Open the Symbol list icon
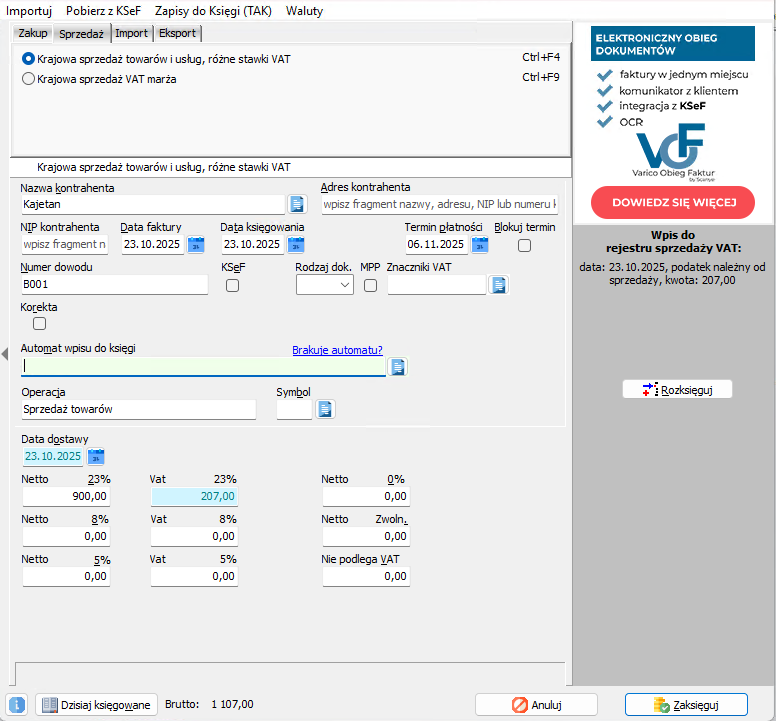This screenshot has height=721, width=776. [x=324, y=409]
